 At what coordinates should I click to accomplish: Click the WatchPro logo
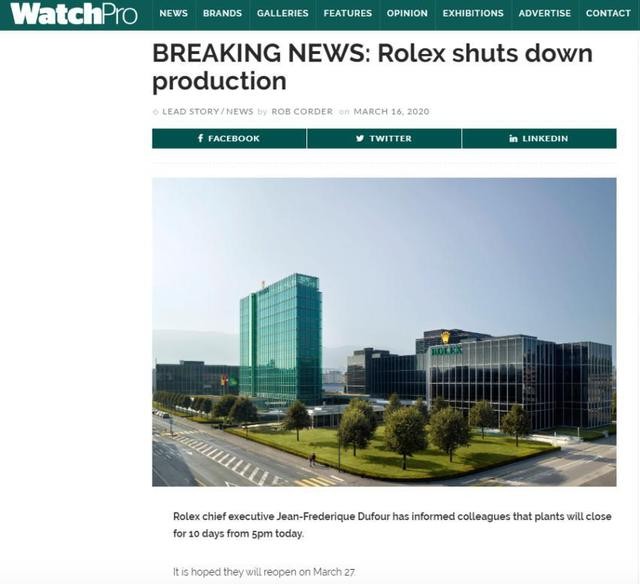[74, 14]
